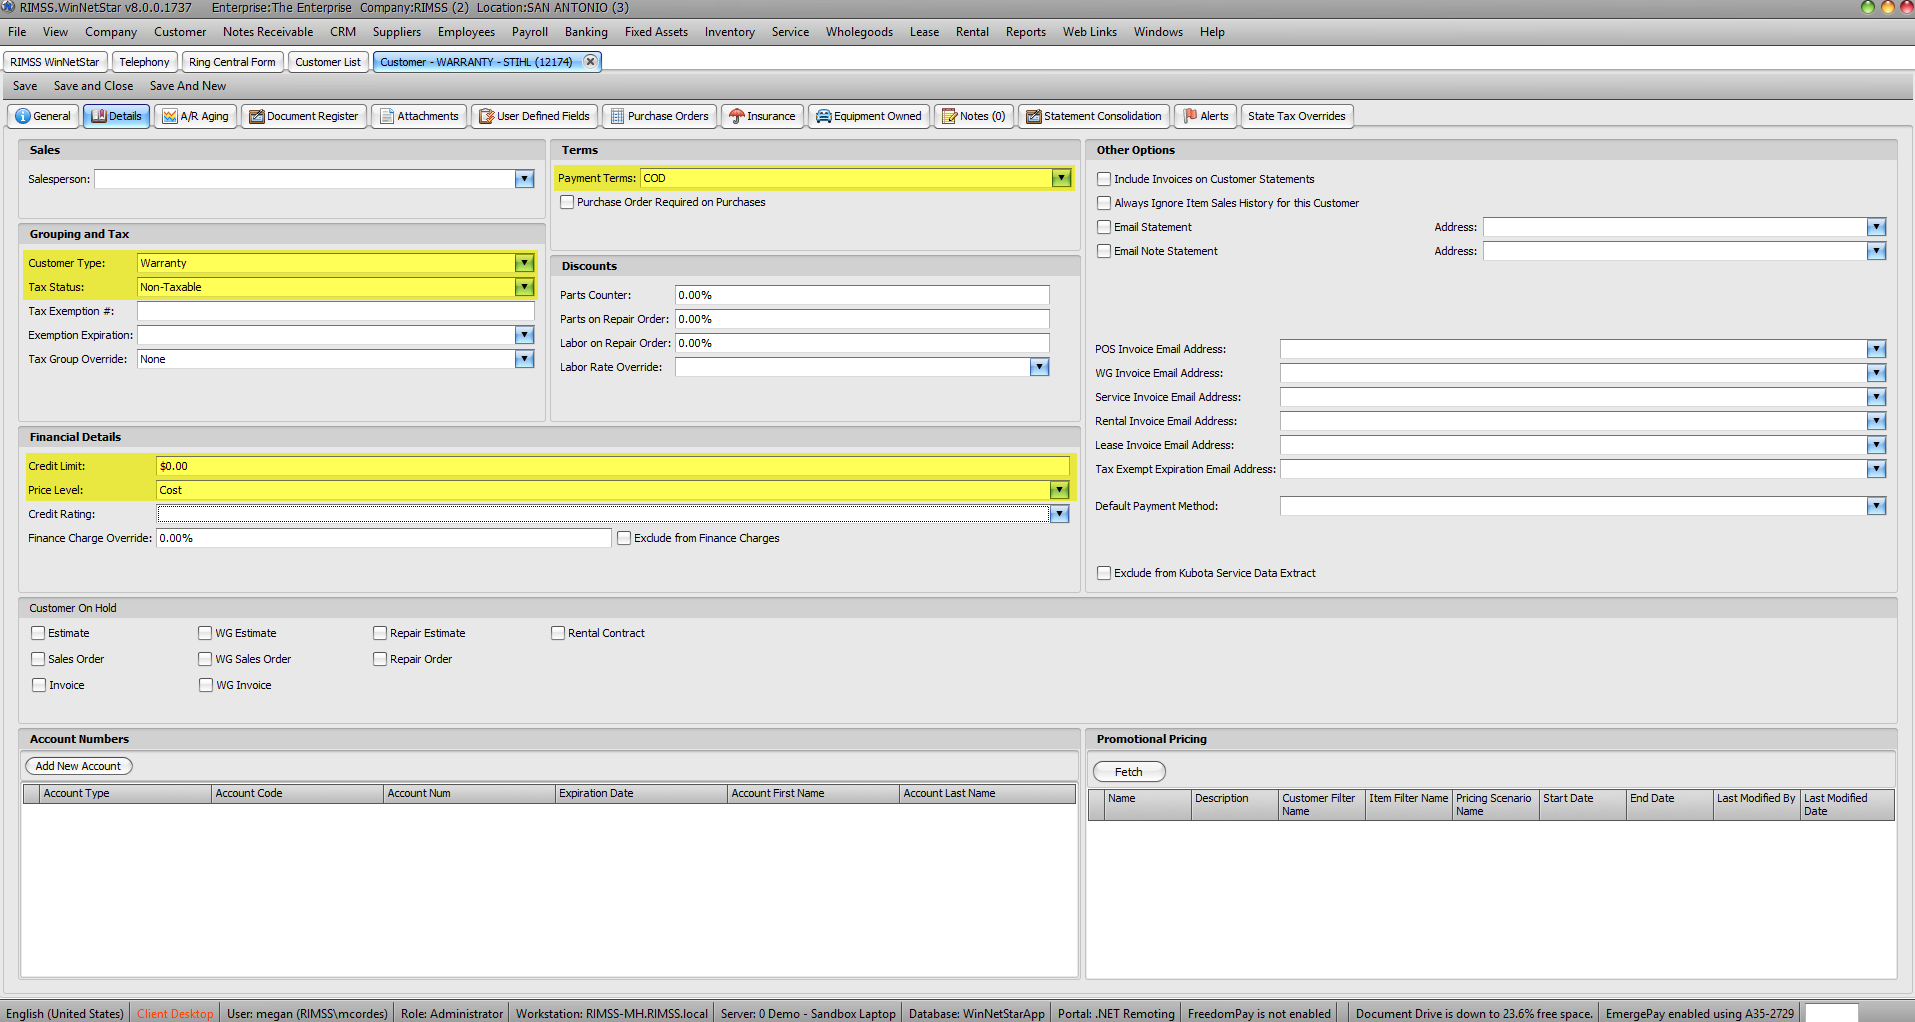
Task: Click the Tax Exemption # input field
Action: tap(335, 311)
